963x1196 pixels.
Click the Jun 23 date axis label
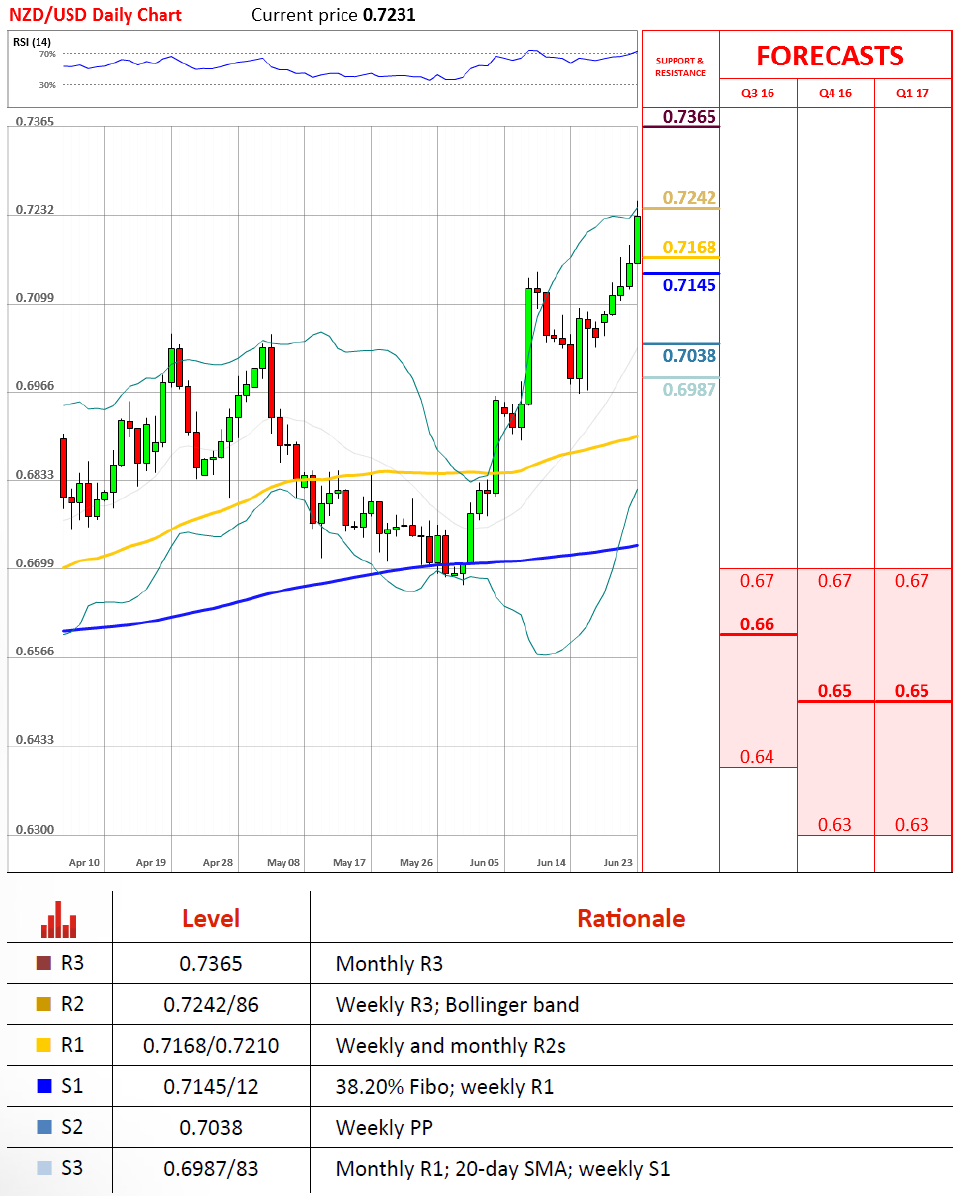pyautogui.click(x=618, y=863)
